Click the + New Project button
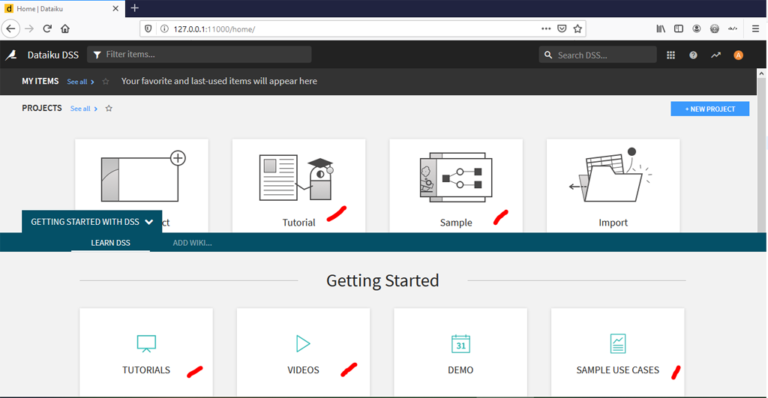Image resolution: width=768 pixels, height=398 pixels. click(x=710, y=109)
